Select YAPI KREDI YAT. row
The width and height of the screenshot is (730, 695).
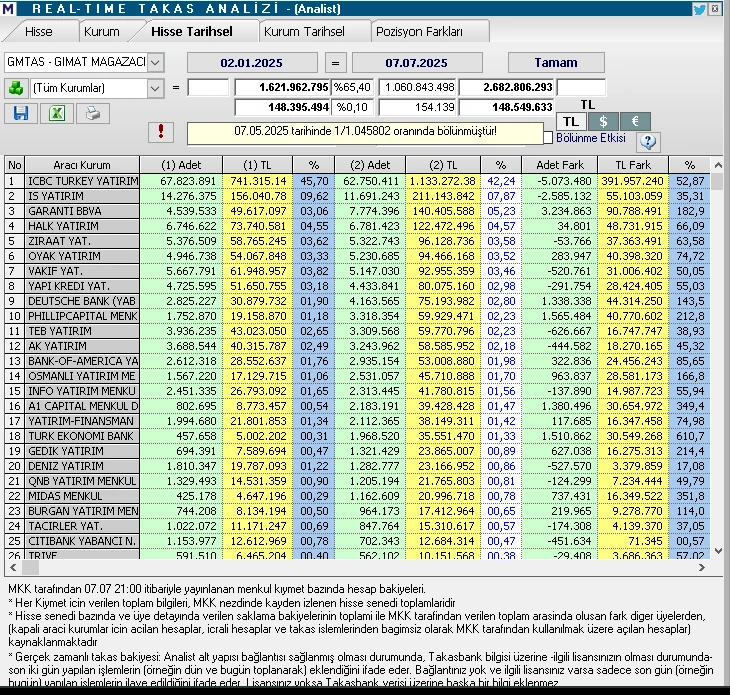(x=358, y=286)
